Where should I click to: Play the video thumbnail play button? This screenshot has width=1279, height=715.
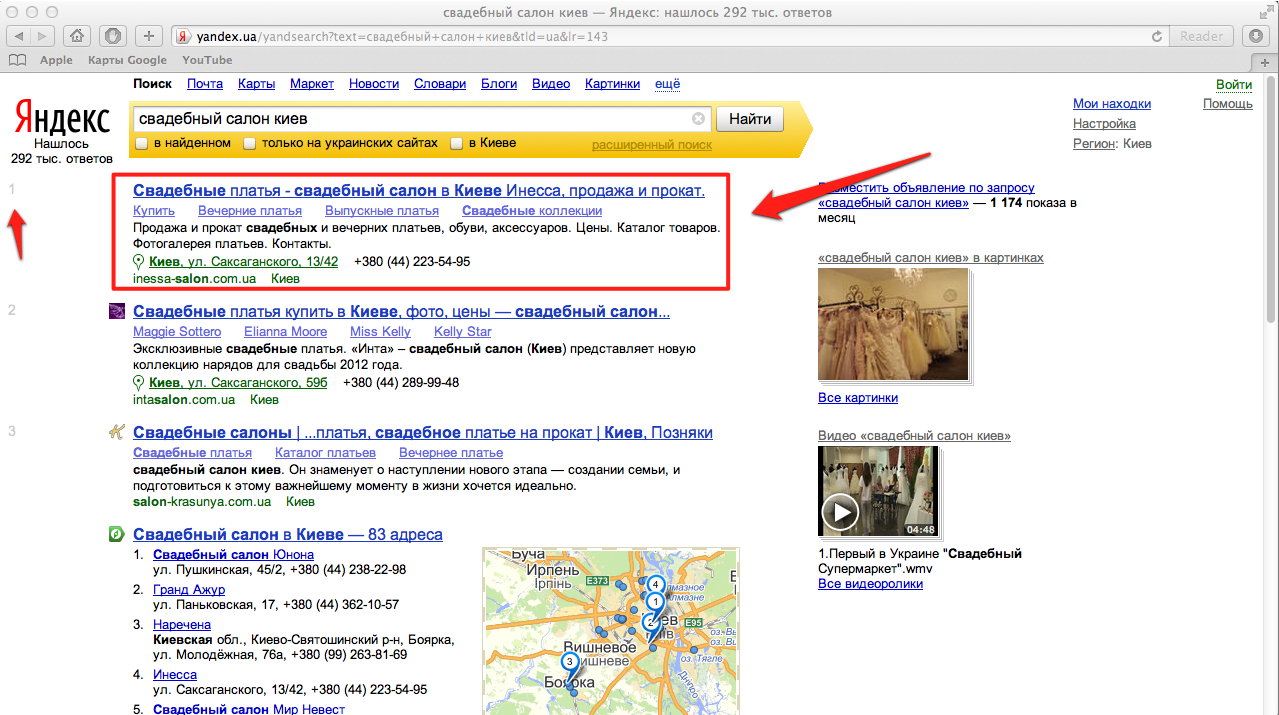(x=839, y=514)
